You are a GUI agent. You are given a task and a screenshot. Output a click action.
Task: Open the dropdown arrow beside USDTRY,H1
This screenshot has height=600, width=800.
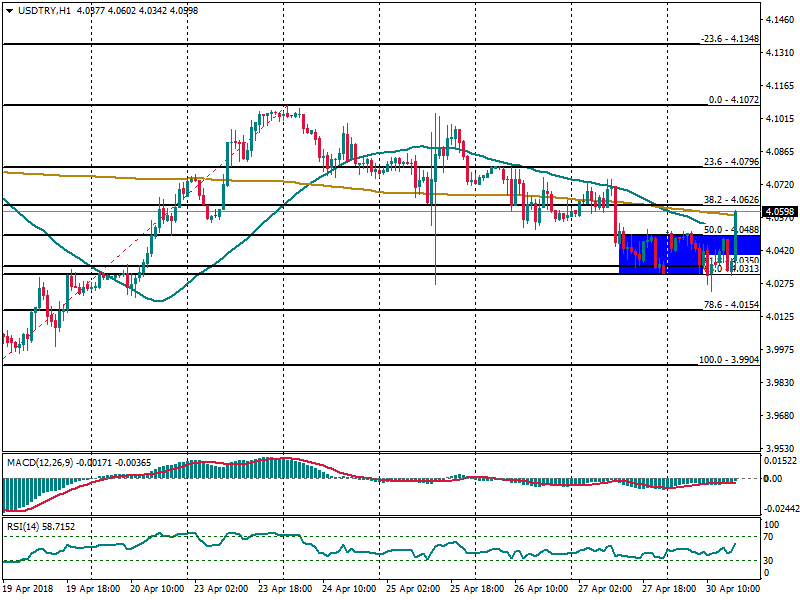[x=8, y=9]
